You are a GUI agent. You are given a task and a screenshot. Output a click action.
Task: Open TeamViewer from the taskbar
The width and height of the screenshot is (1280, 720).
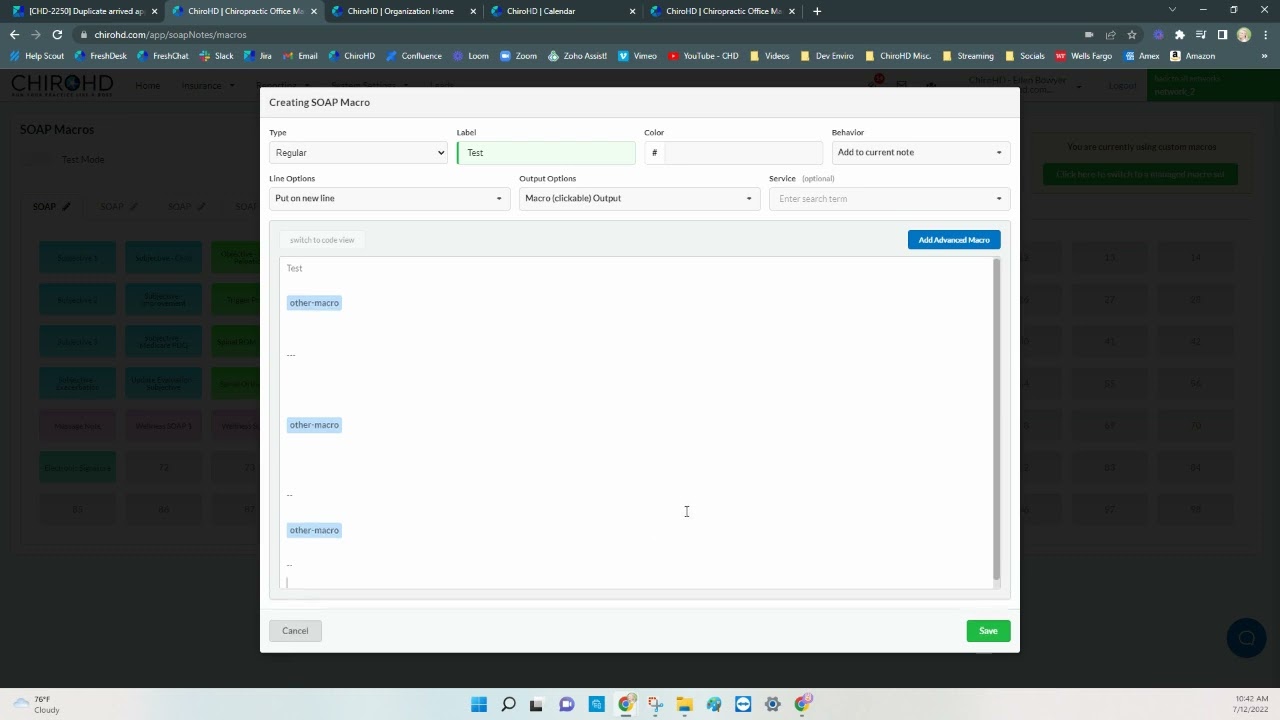[x=743, y=704]
